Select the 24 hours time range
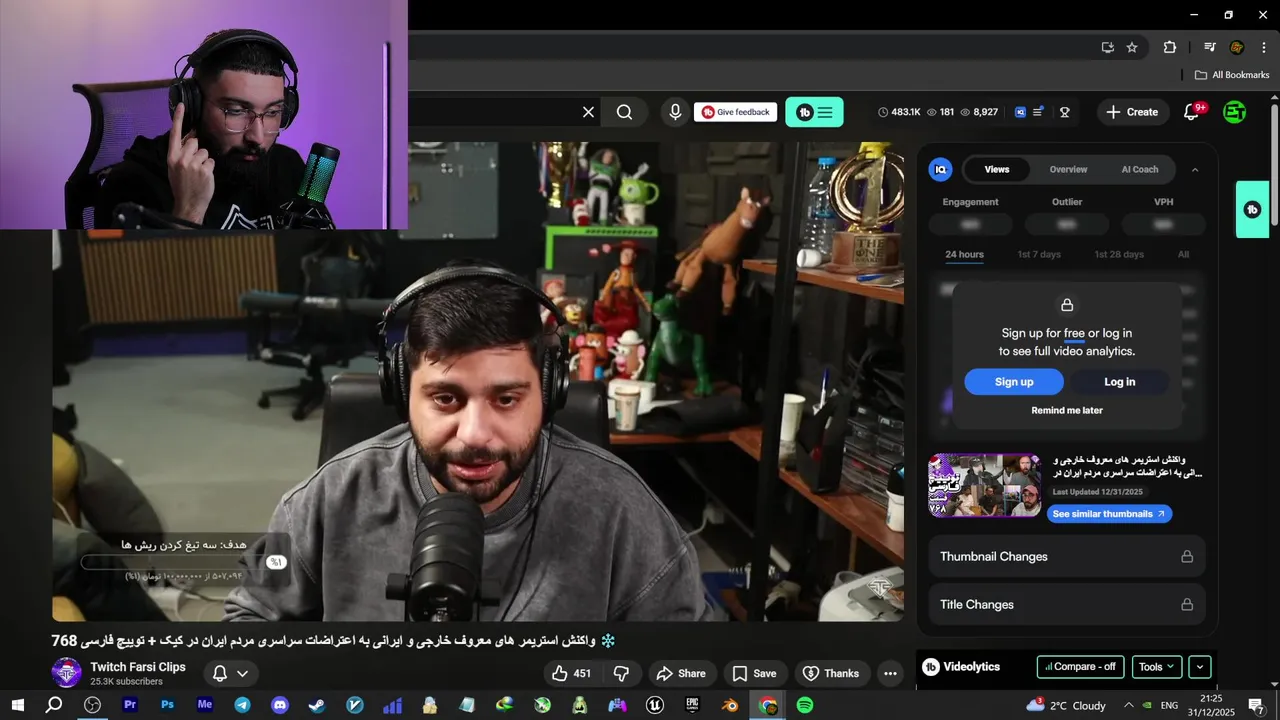This screenshot has width=1280, height=720. pyautogui.click(x=964, y=254)
